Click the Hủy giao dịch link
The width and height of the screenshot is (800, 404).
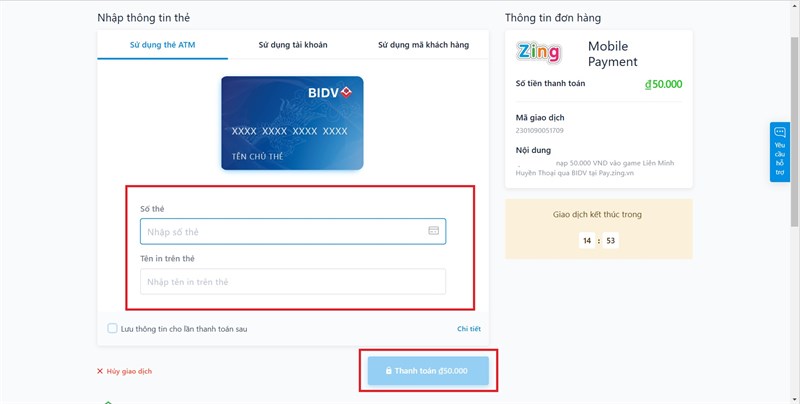tap(129, 371)
